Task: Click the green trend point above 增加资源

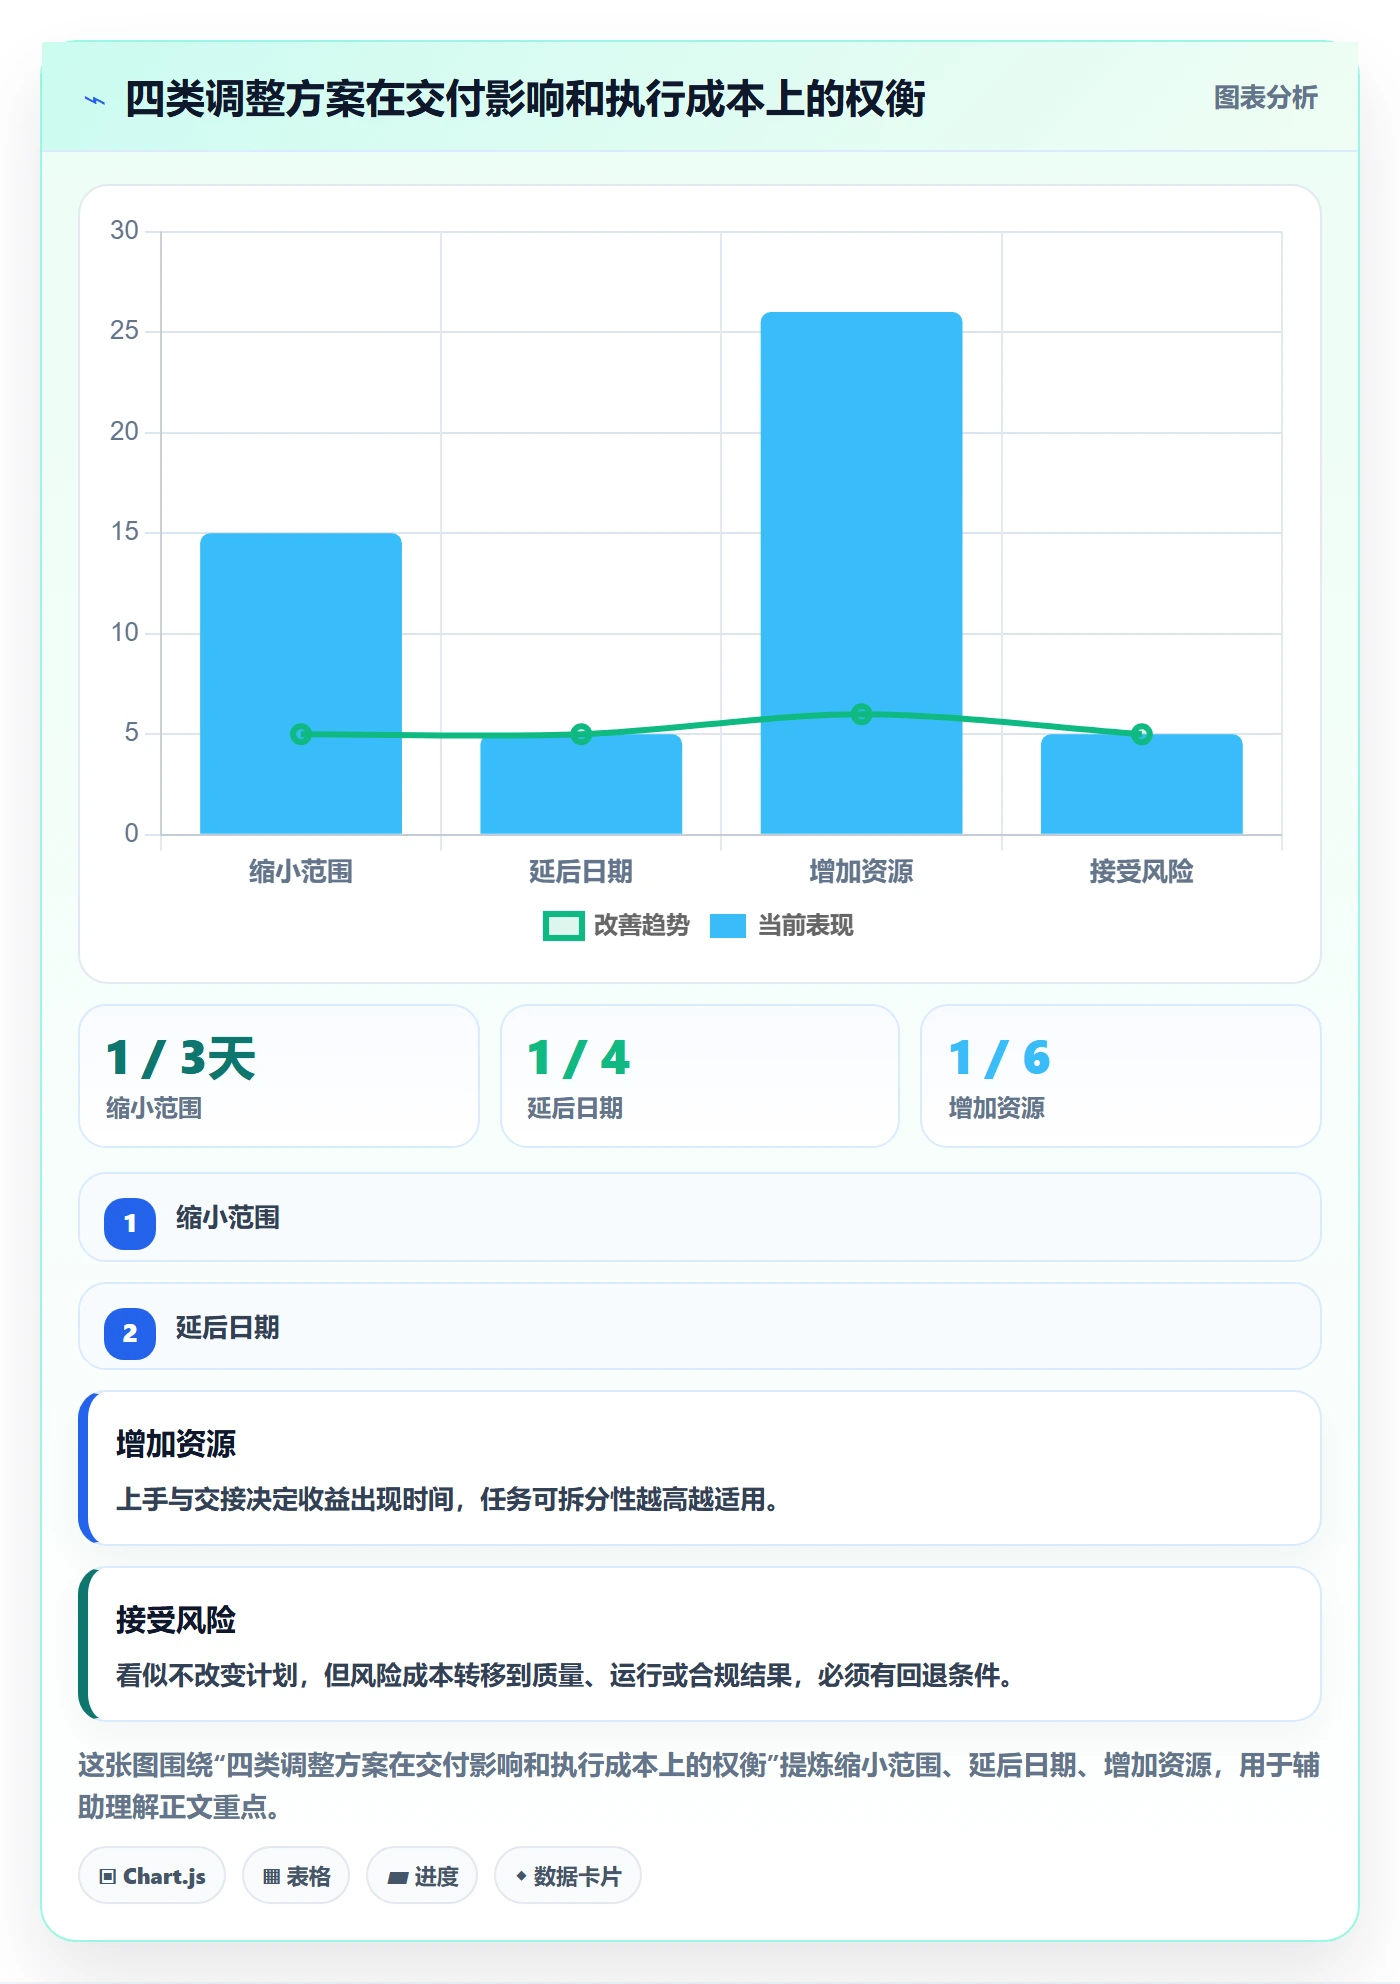Action: pos(861,714)
